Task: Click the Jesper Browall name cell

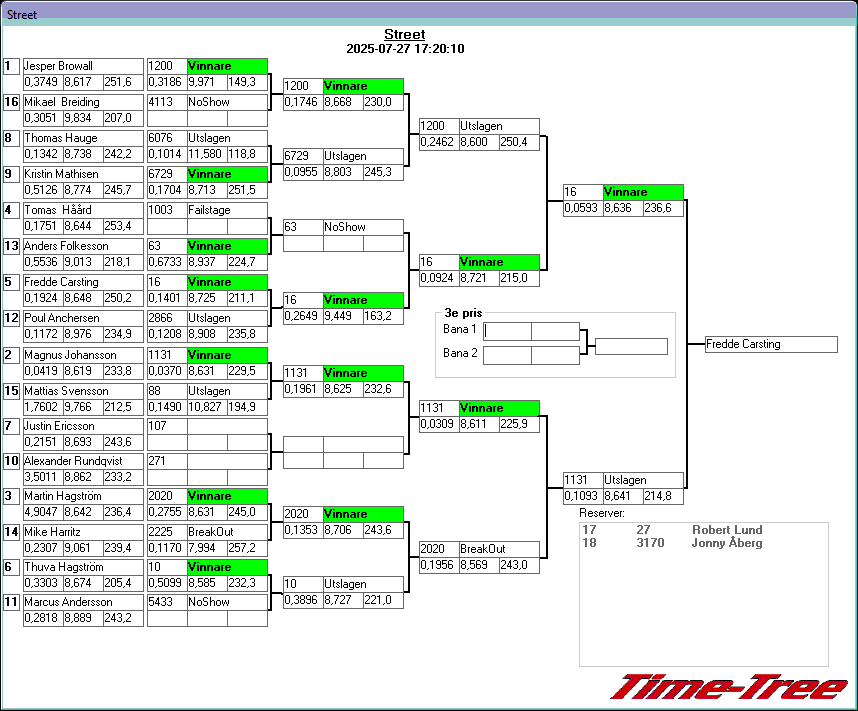Action: tap(83, 66)
